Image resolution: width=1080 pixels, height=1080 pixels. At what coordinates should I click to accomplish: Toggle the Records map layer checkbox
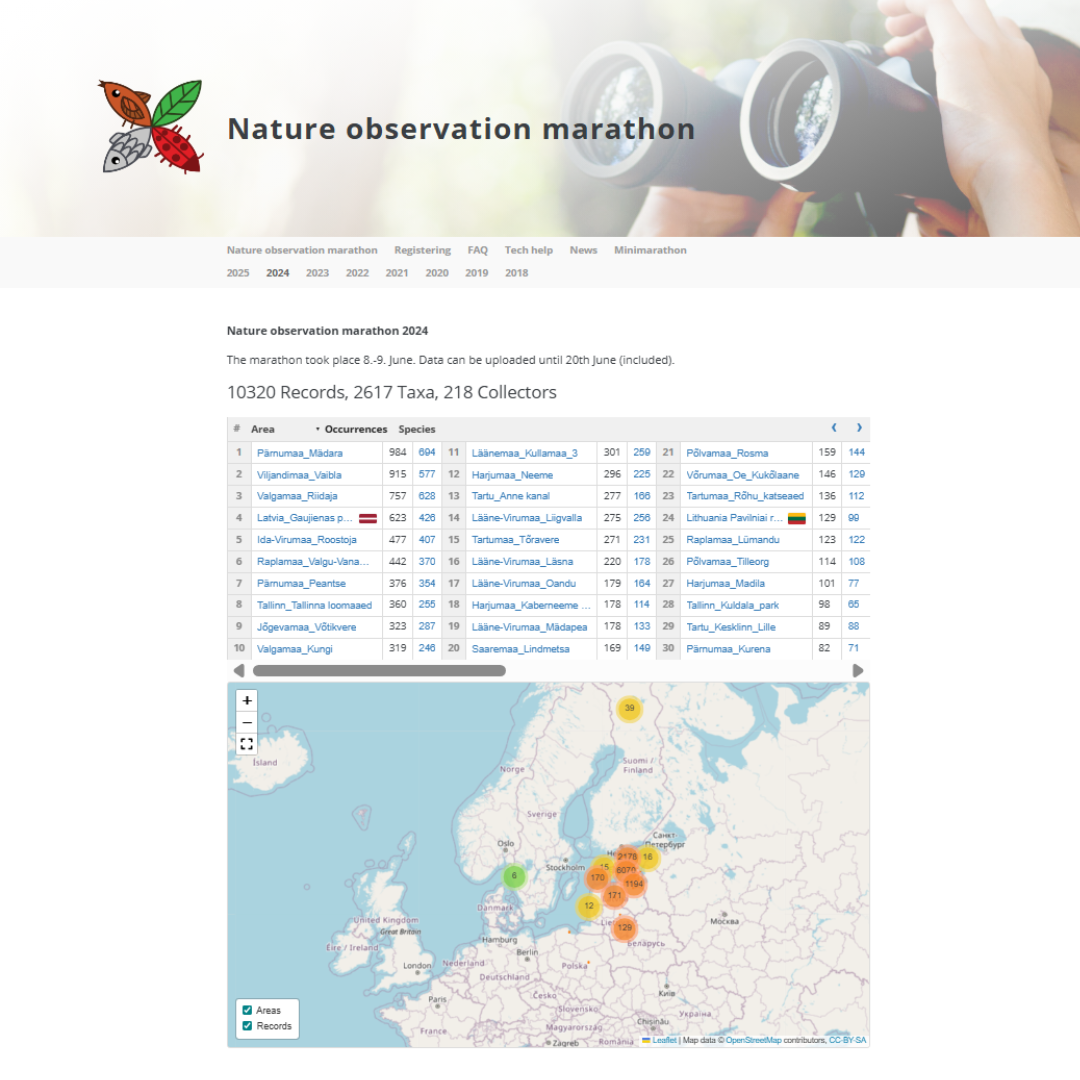[247, 1026]
